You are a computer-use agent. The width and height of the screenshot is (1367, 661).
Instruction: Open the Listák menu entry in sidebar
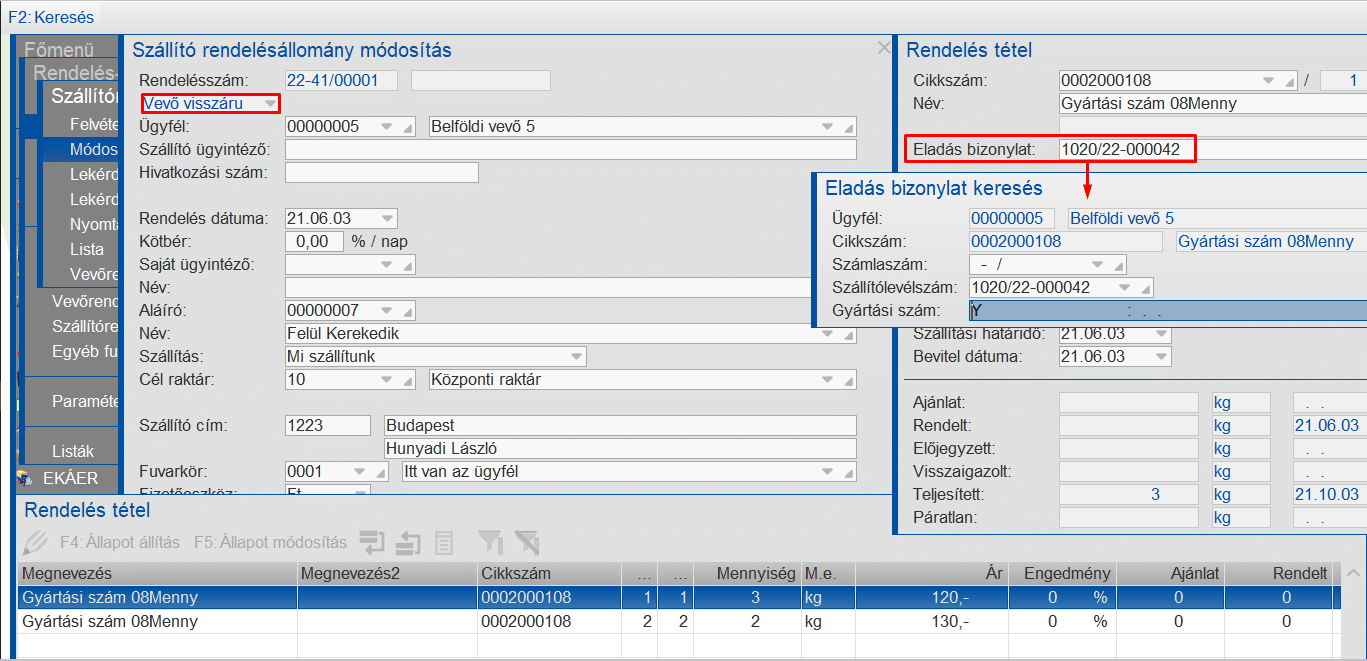coord(73,451)
